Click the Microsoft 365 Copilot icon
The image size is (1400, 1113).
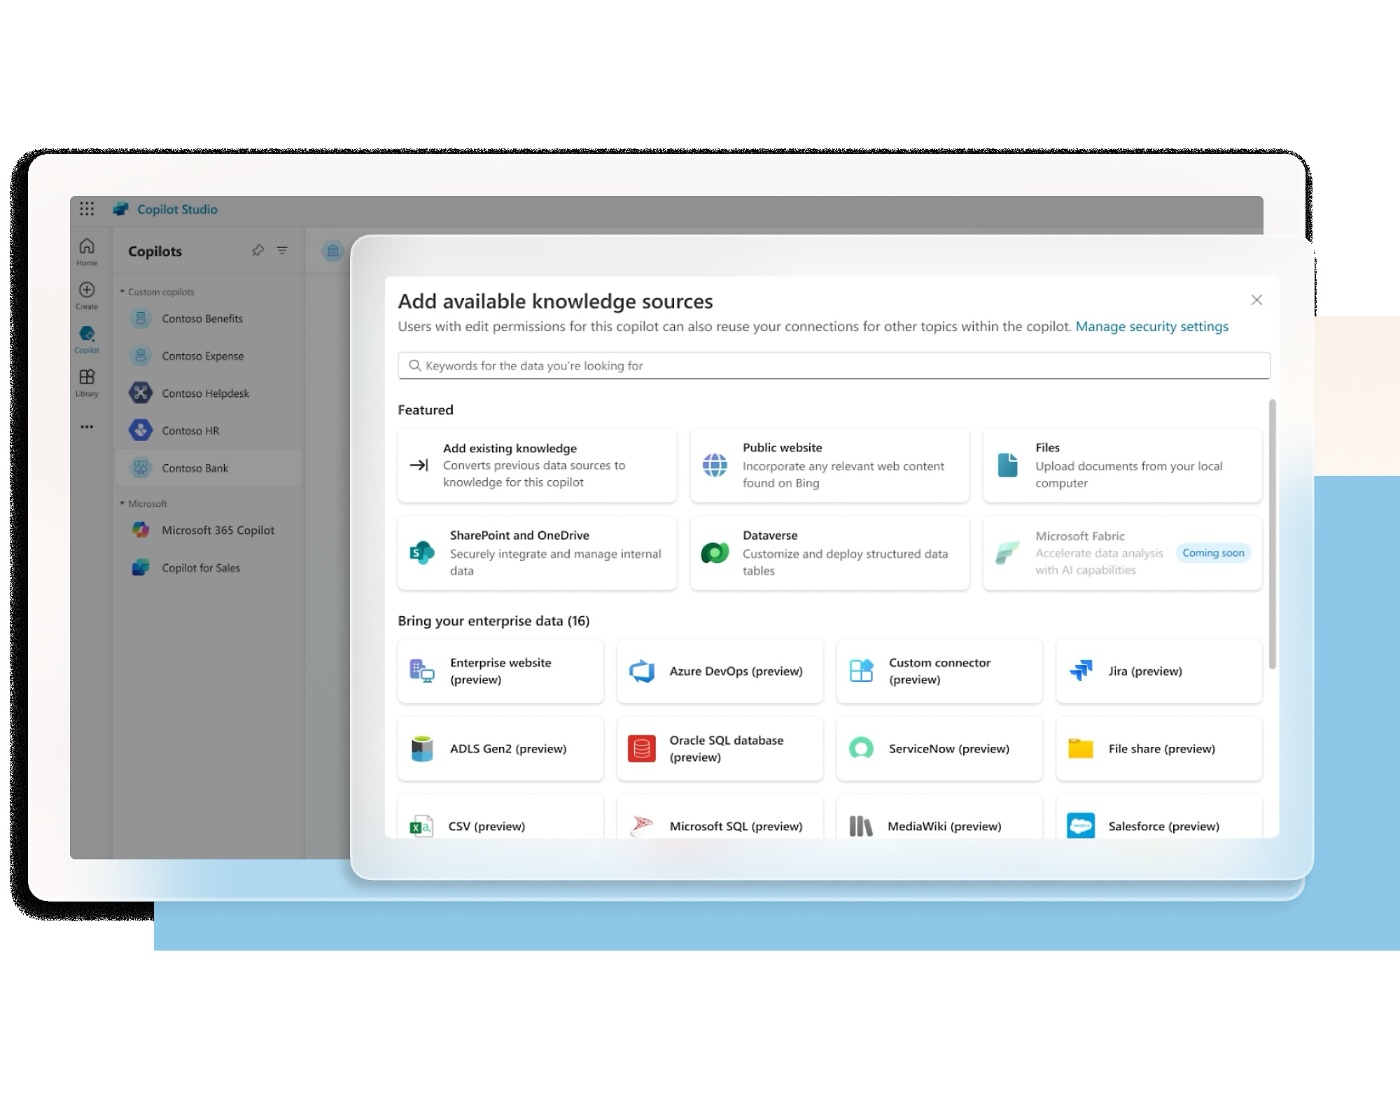pos(141,530)
